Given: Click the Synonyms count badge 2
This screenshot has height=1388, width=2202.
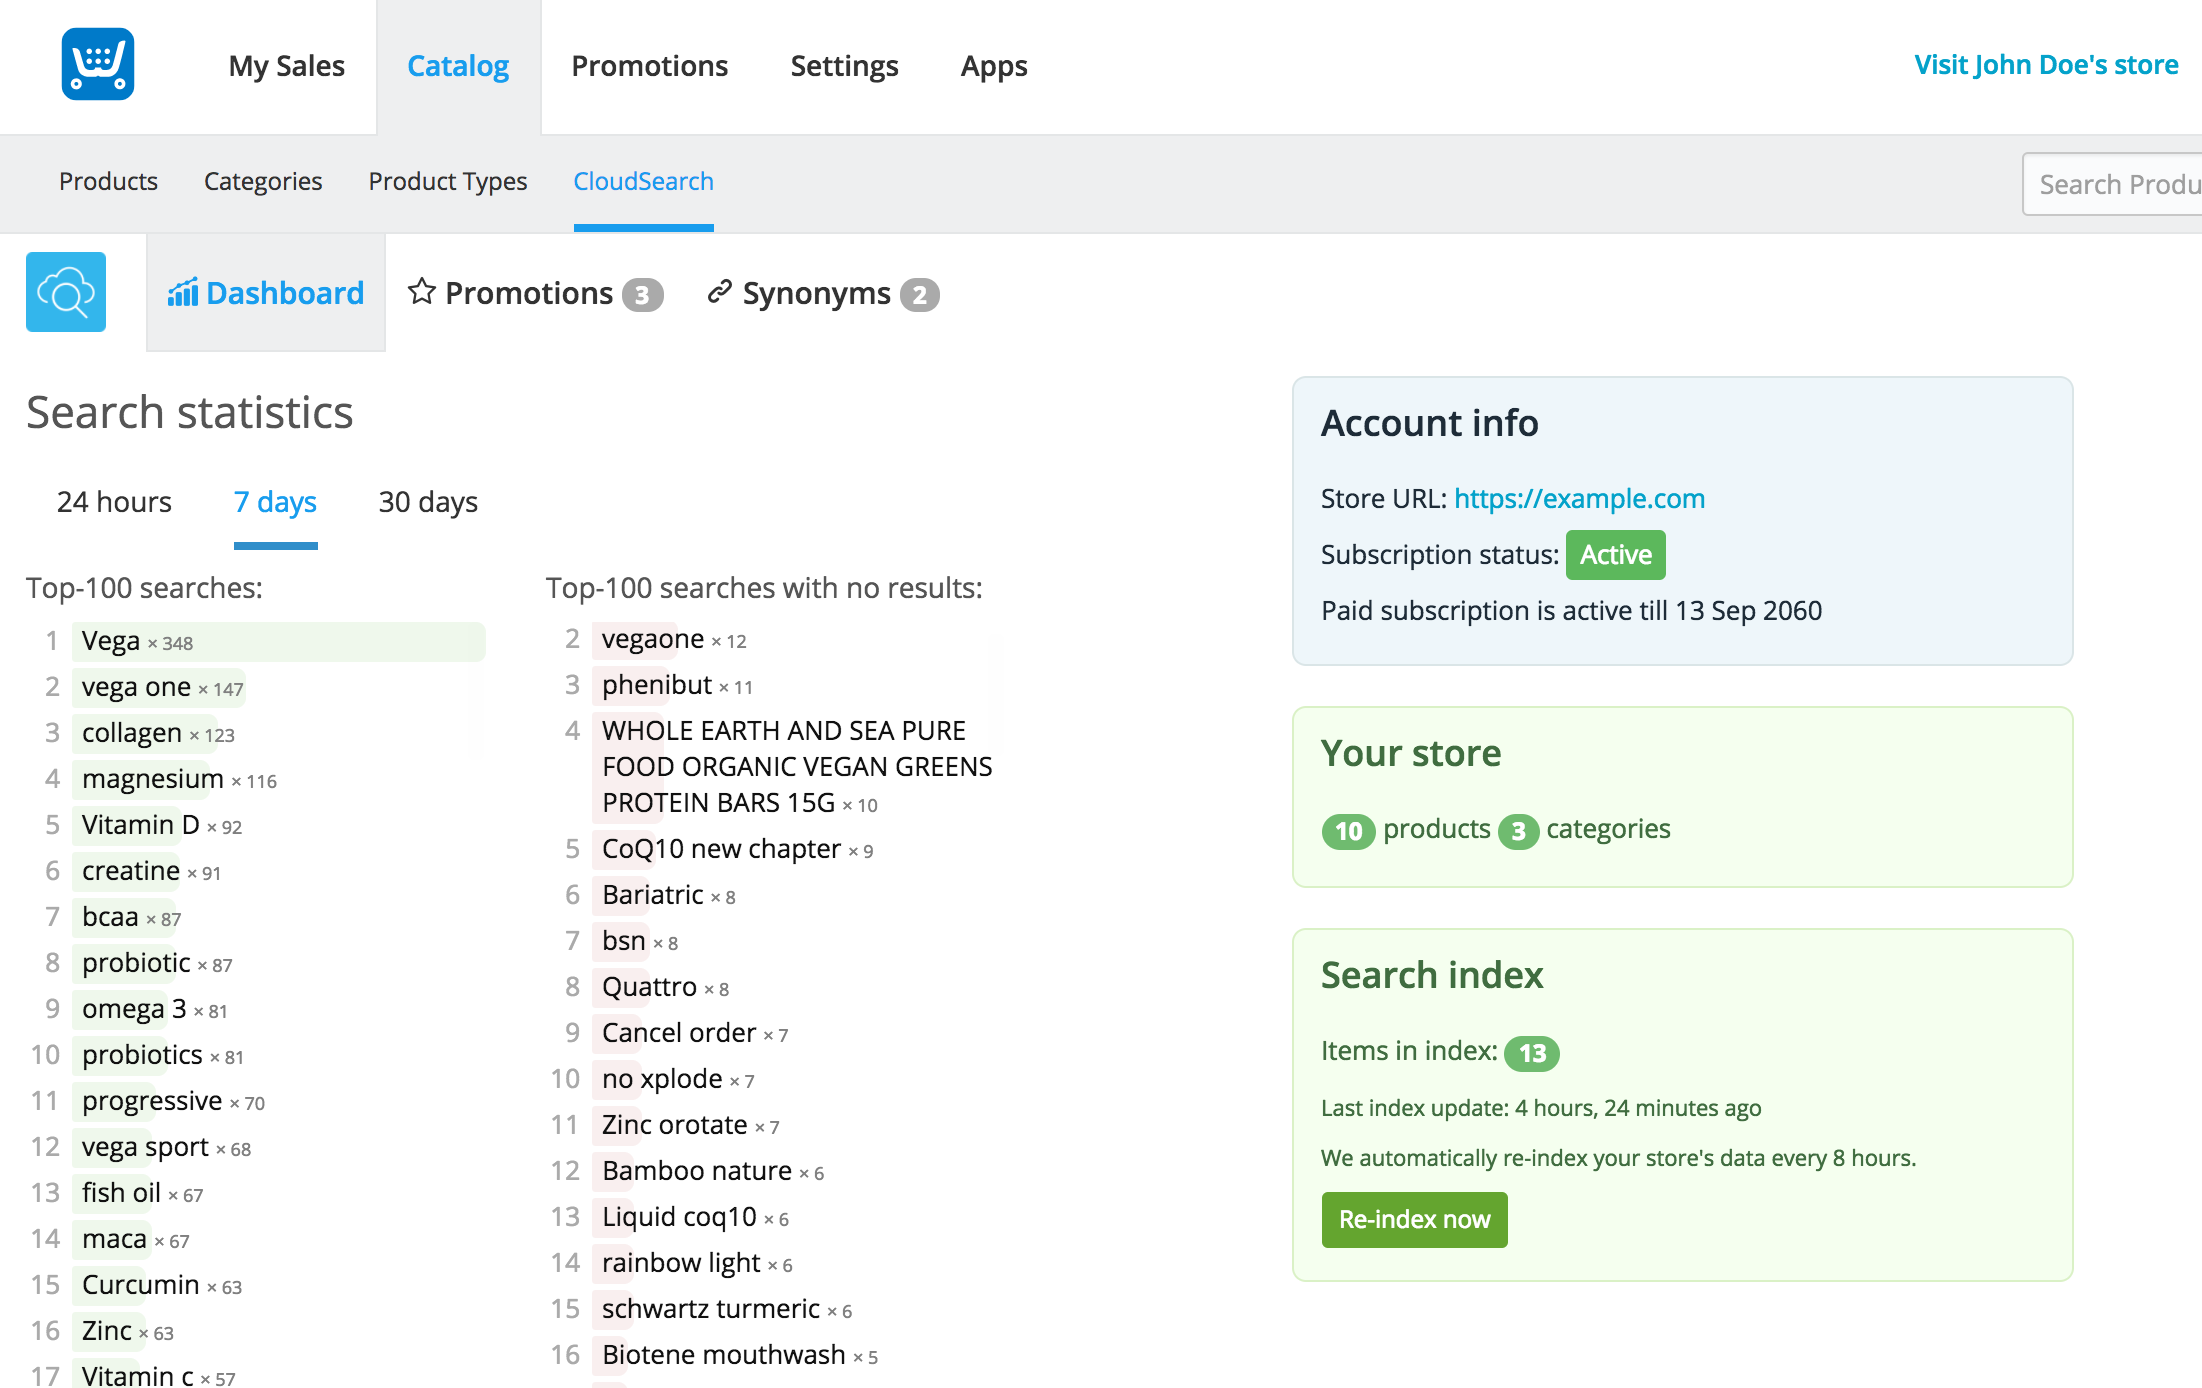Looking at the screenshot, I should point(920,295).
